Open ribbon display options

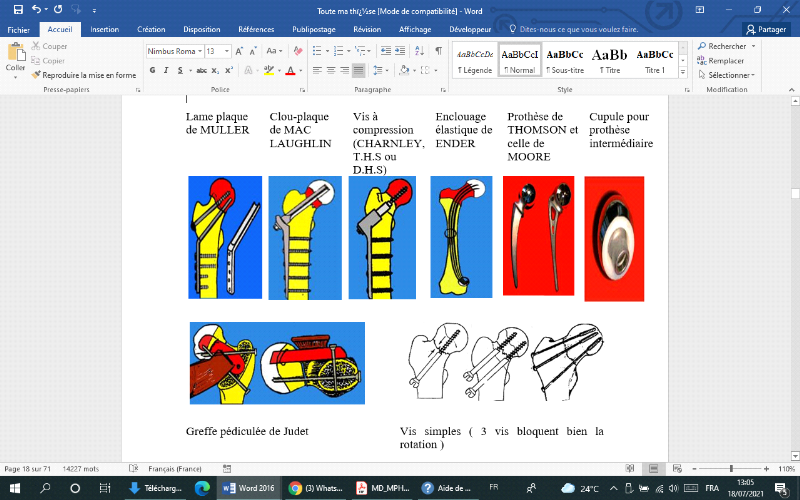(700, 10)
